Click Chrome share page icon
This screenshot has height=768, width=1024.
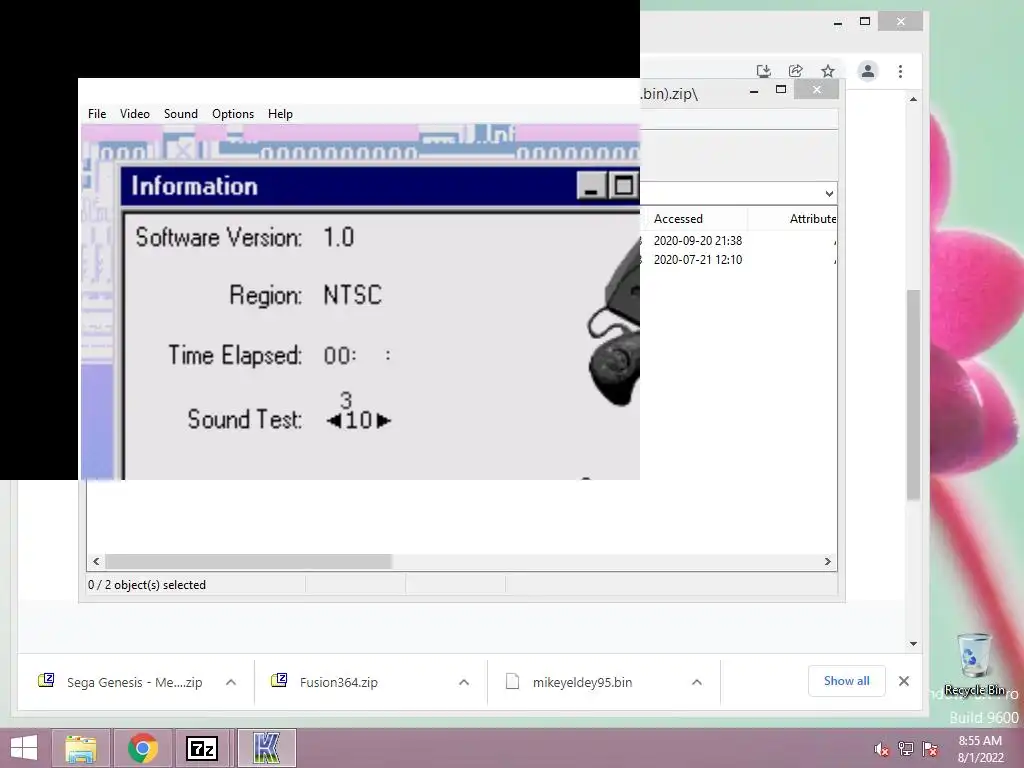click(795, 71)
